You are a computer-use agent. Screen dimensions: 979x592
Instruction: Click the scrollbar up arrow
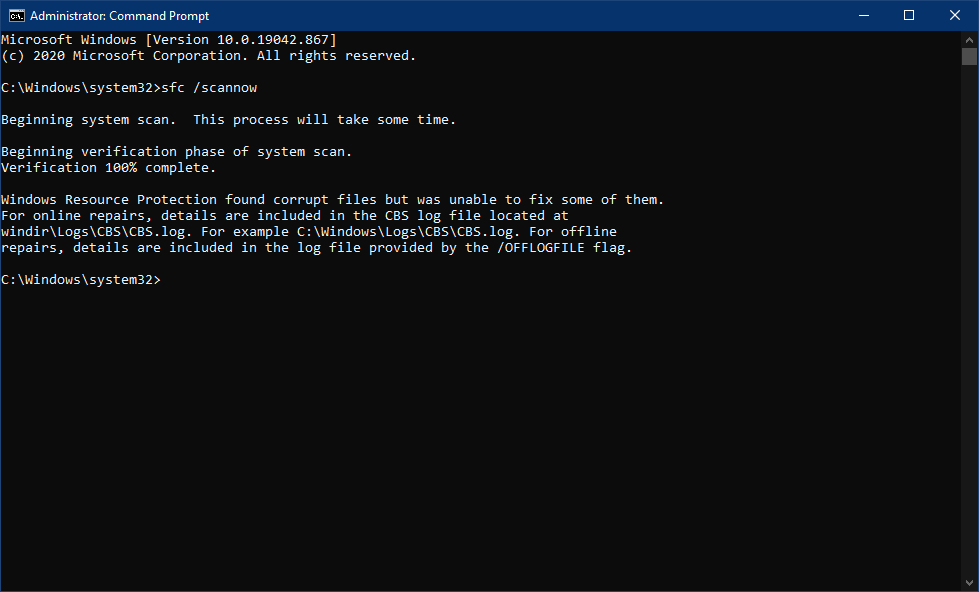pos(969,39)
